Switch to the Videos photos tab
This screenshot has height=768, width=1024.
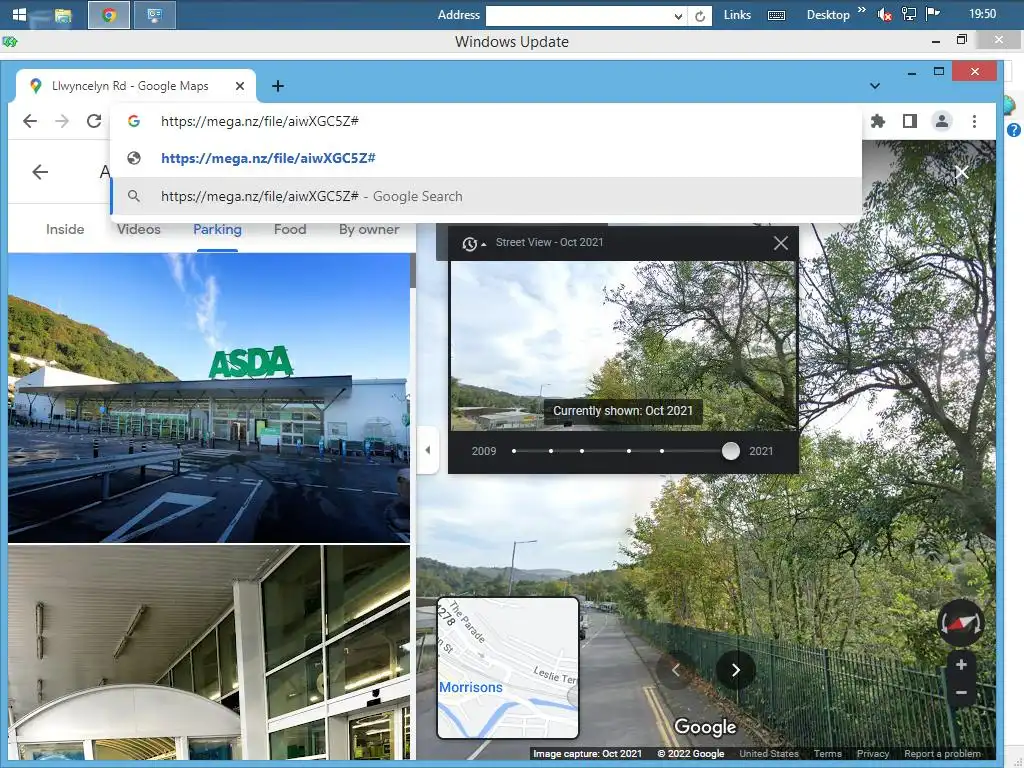coord(138,229)
